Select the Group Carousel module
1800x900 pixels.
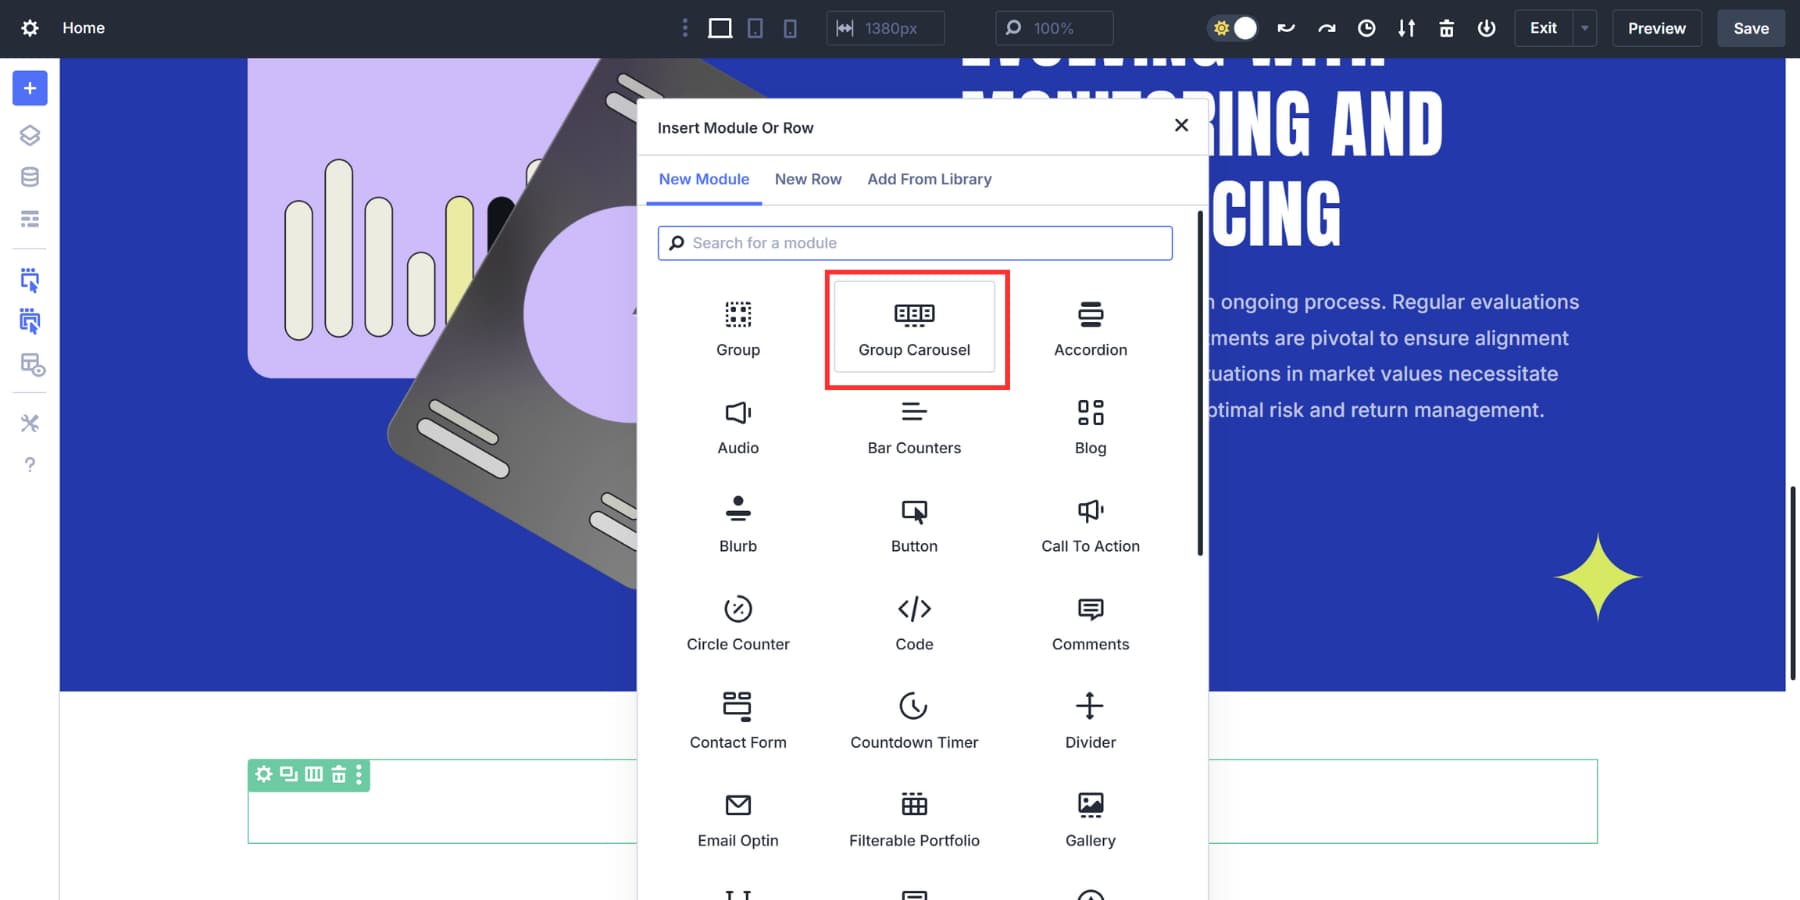914,328
